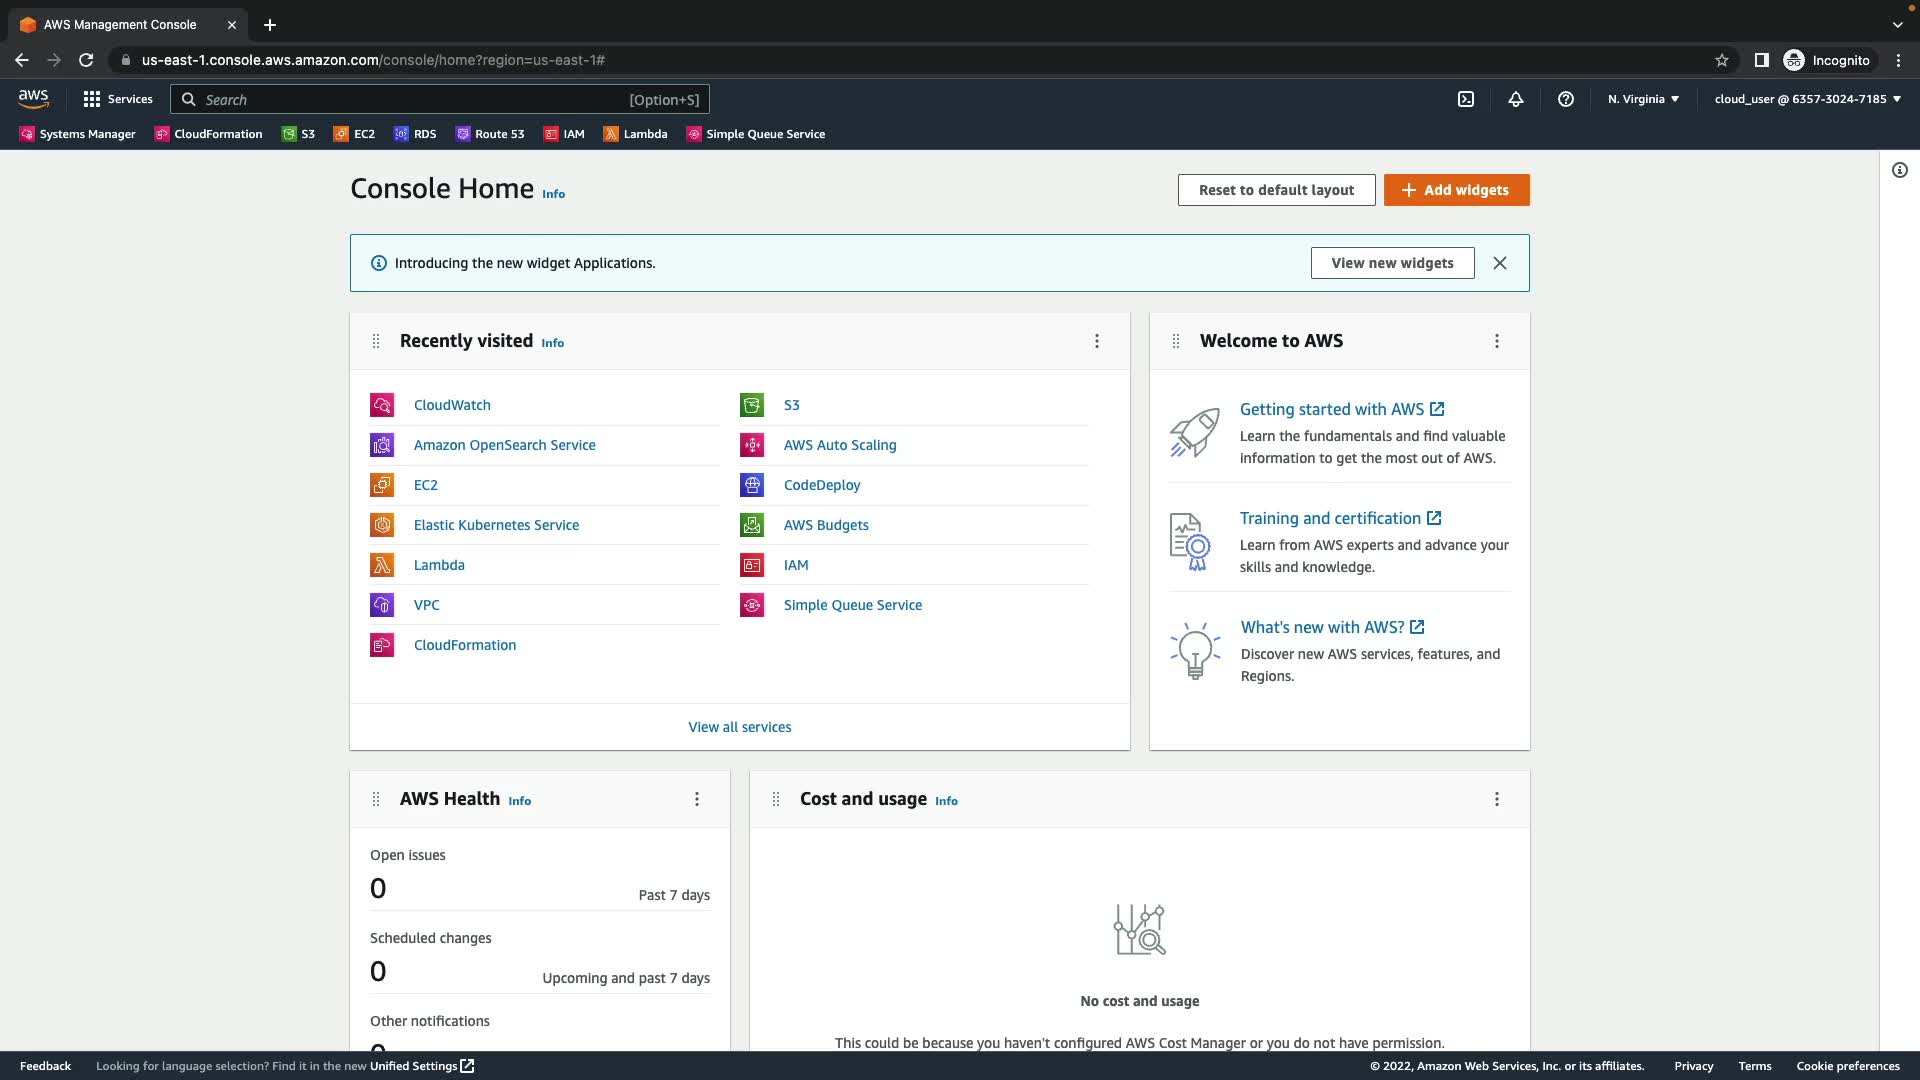Click the Add widgets button
Viewport: 1920px width, 1080px height.
pyautogui.click(x=1456, y=190)
